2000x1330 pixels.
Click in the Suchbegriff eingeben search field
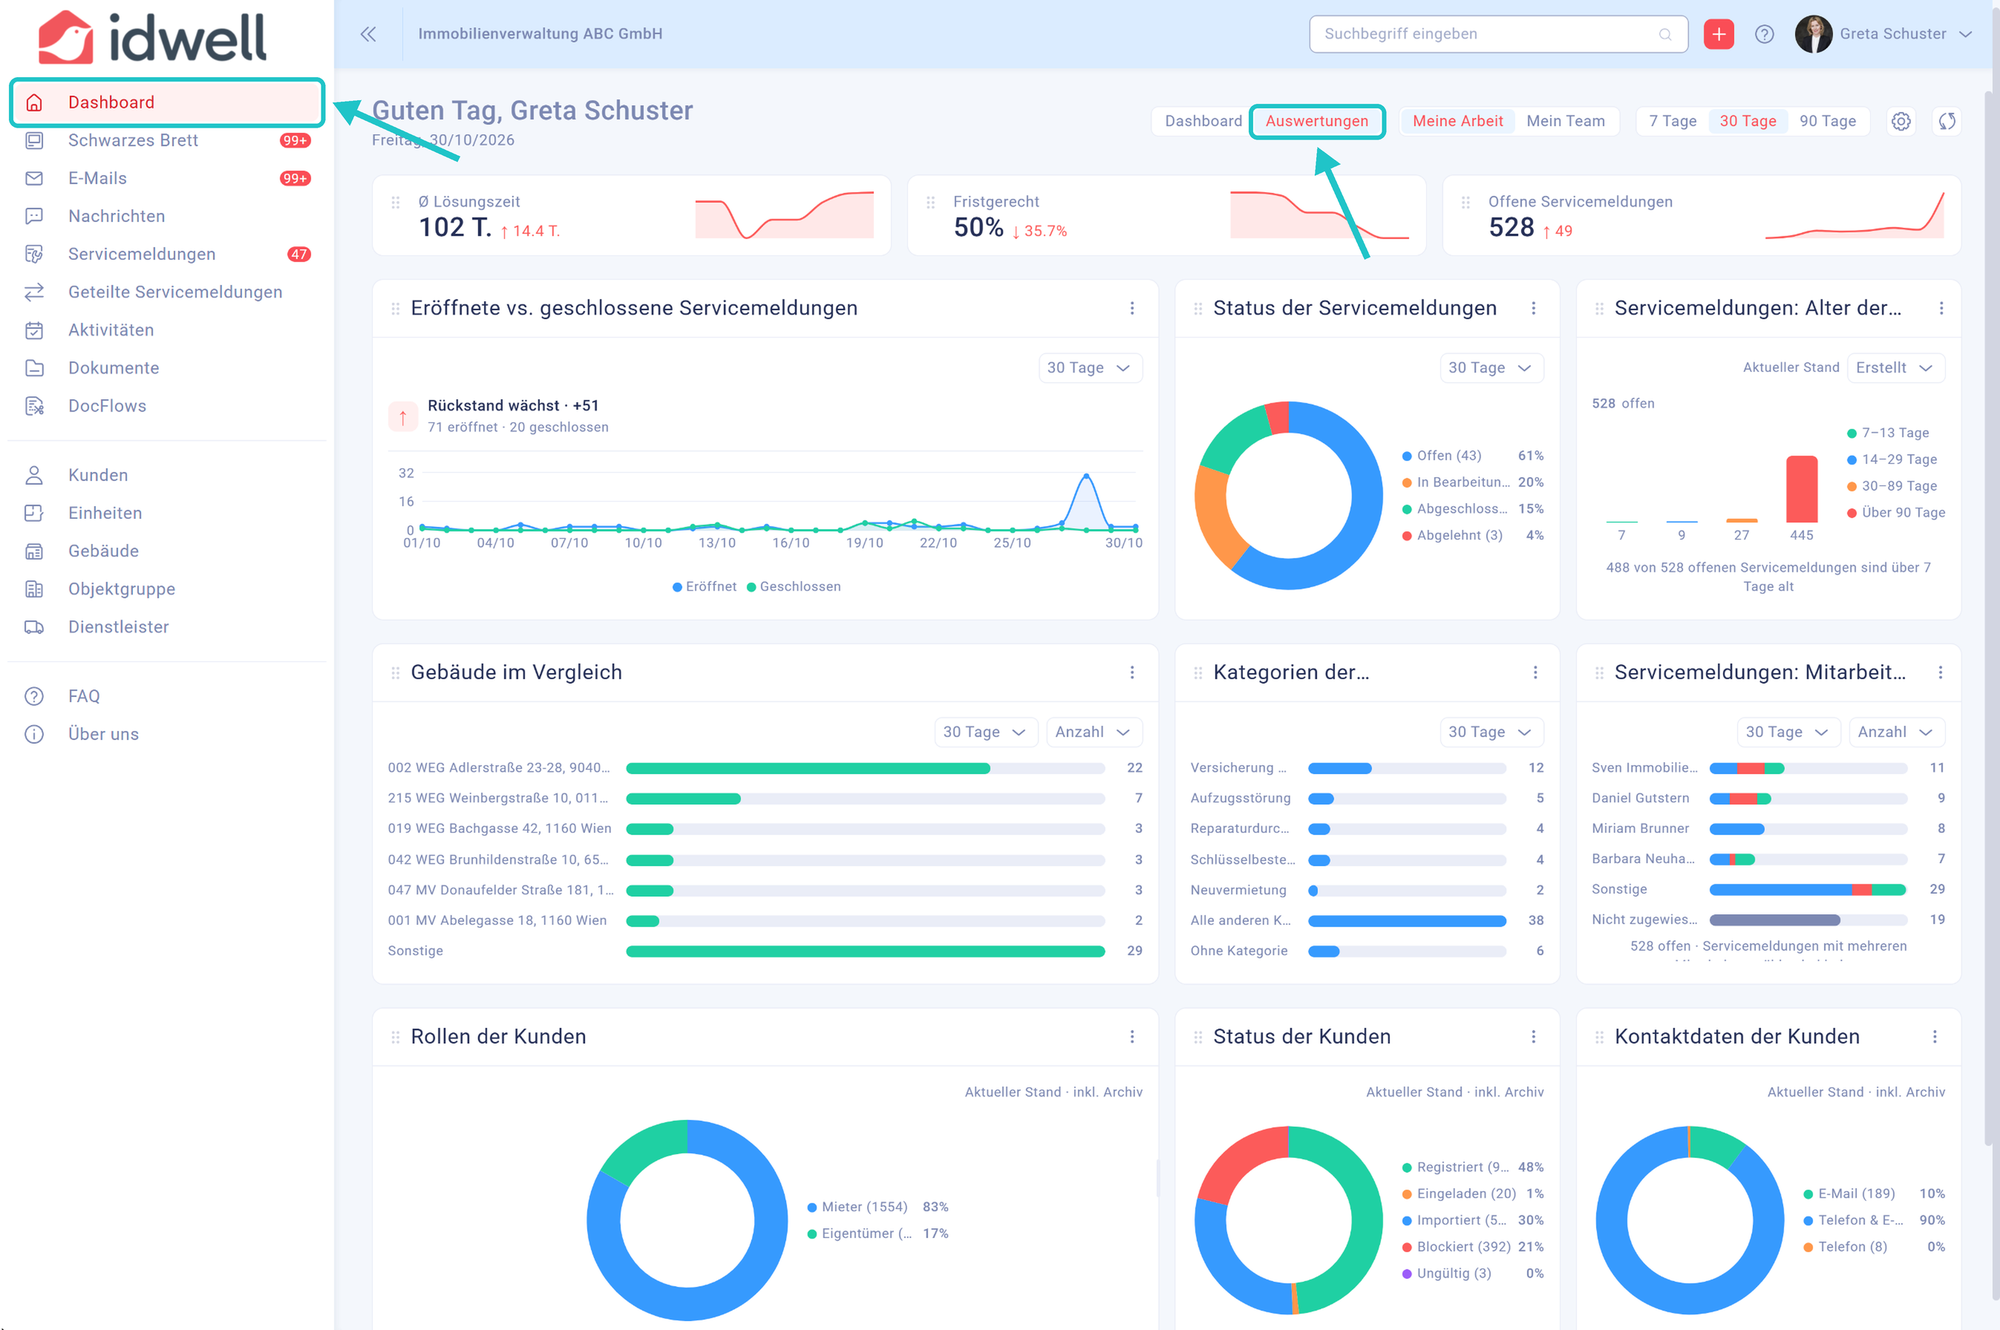point(1498,34)
